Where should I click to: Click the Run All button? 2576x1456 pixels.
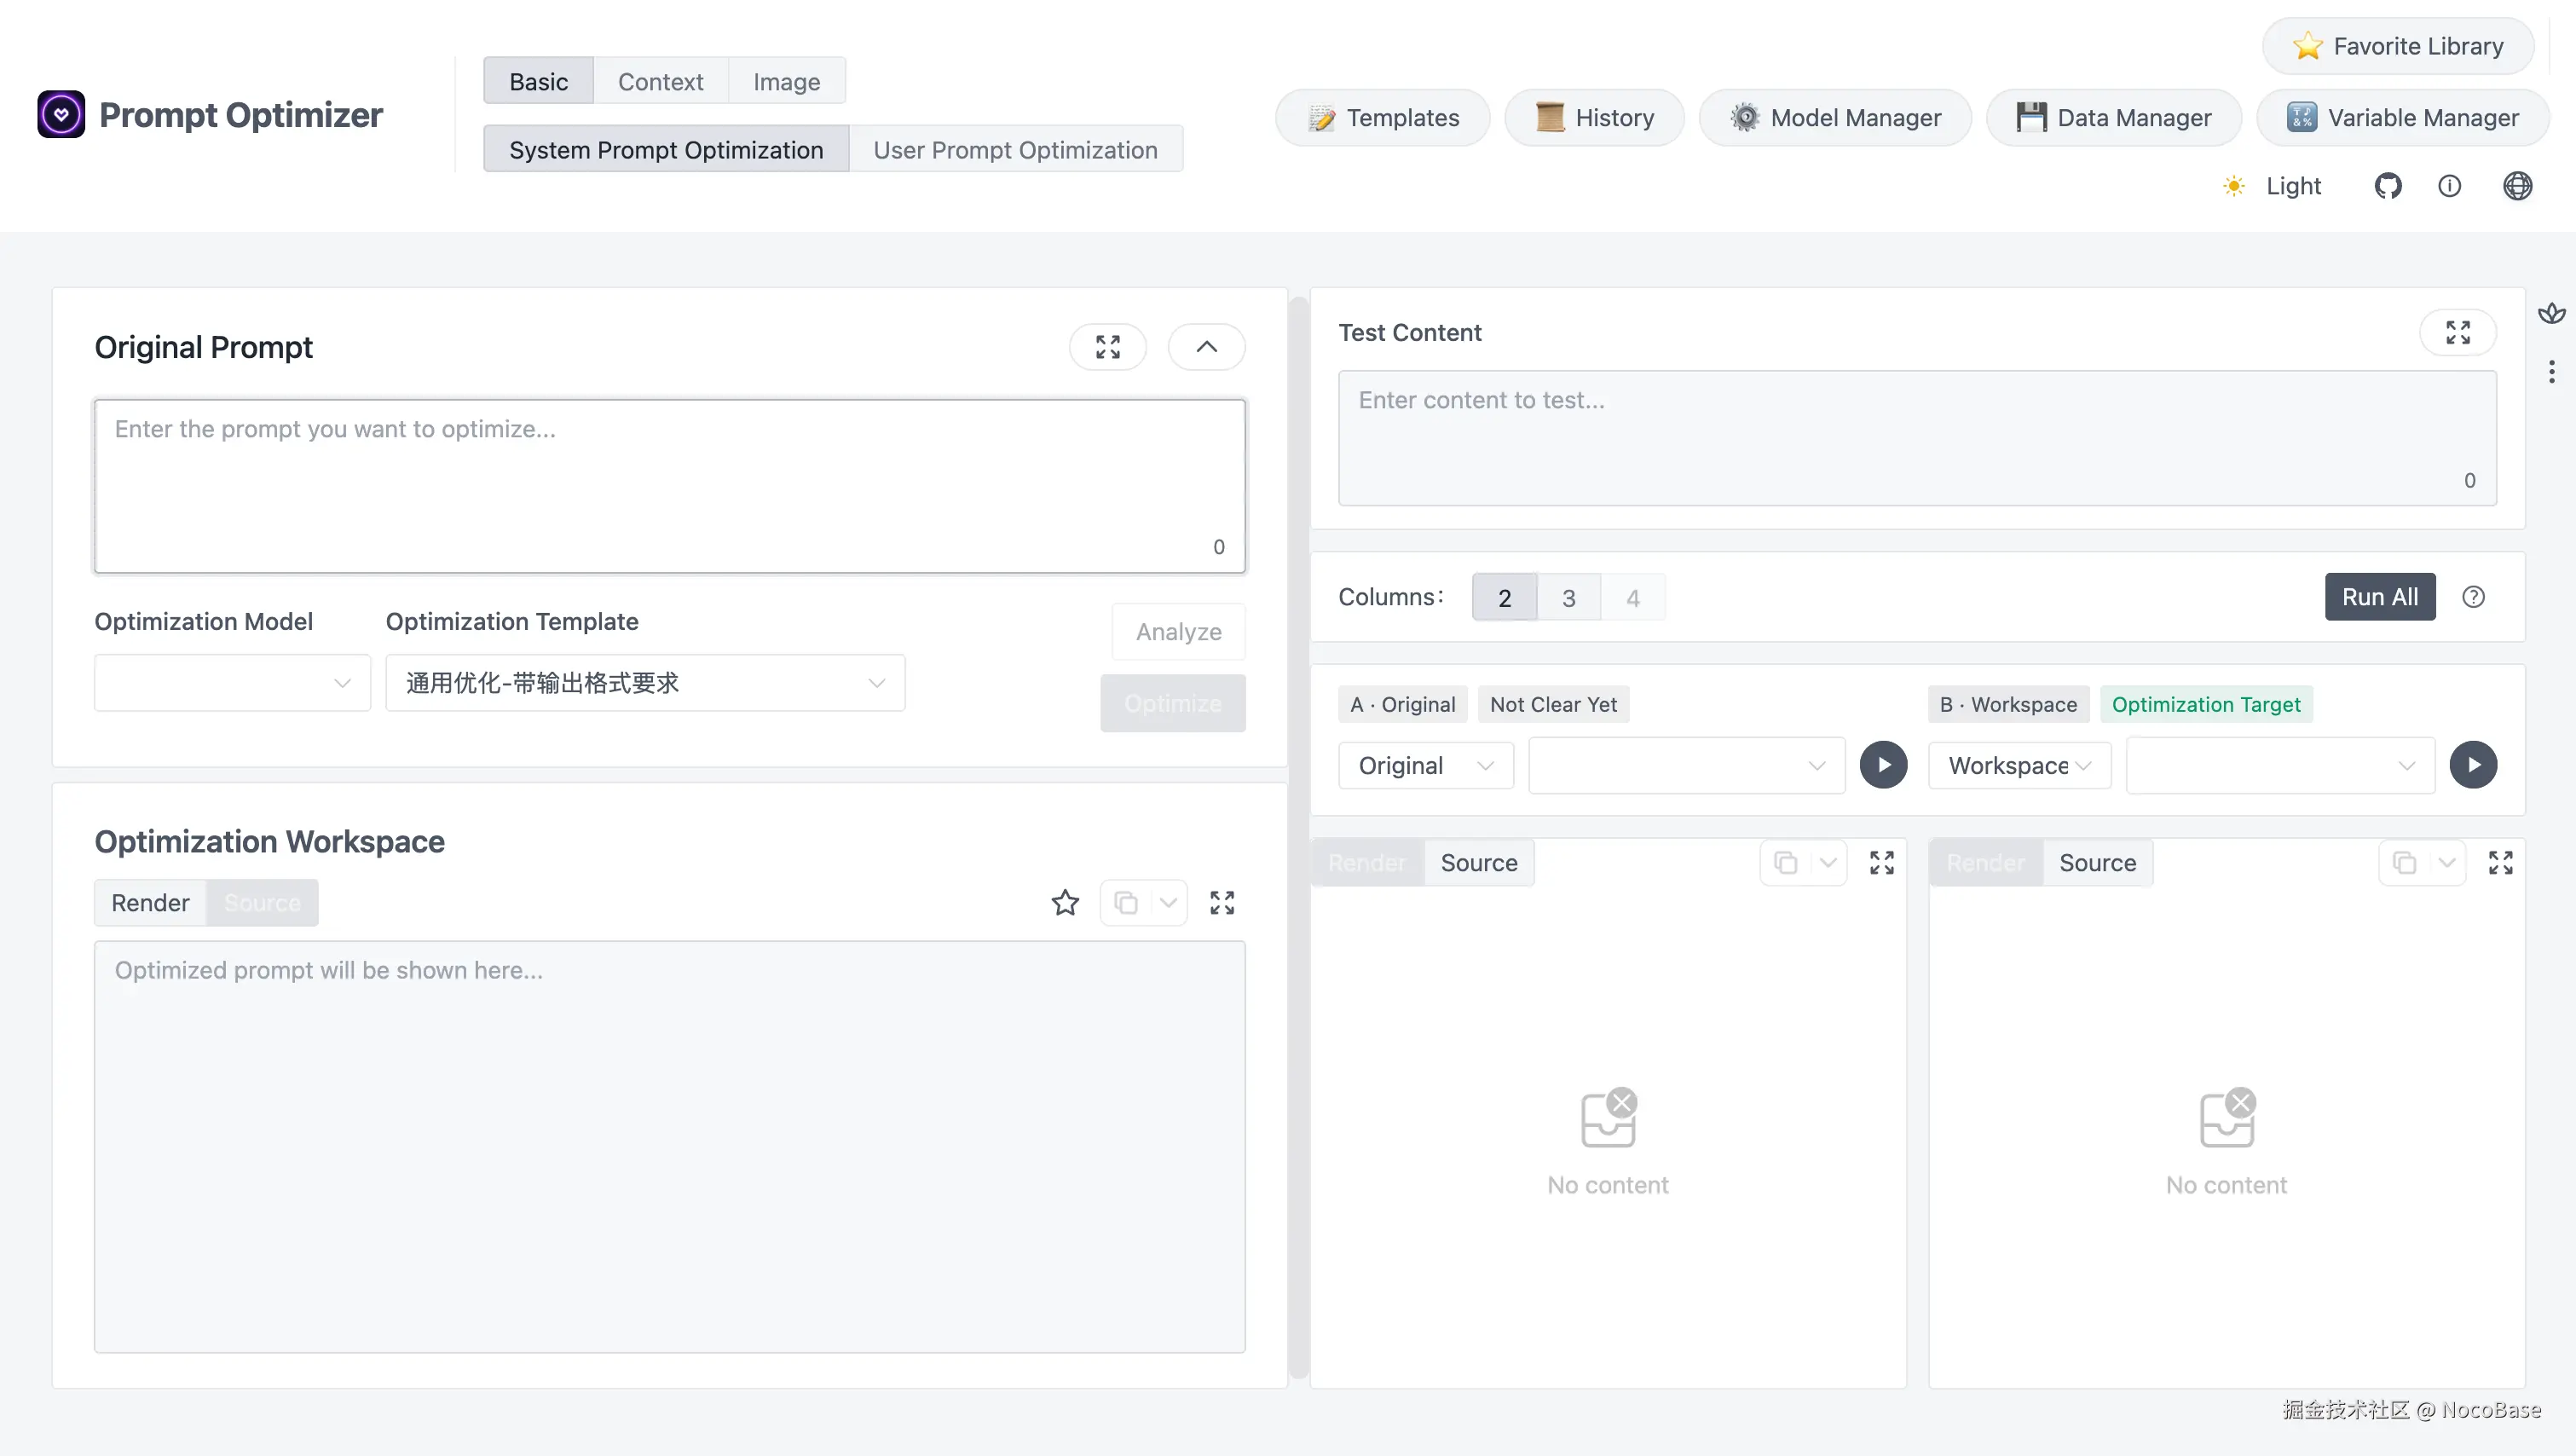click(2380, 597)
